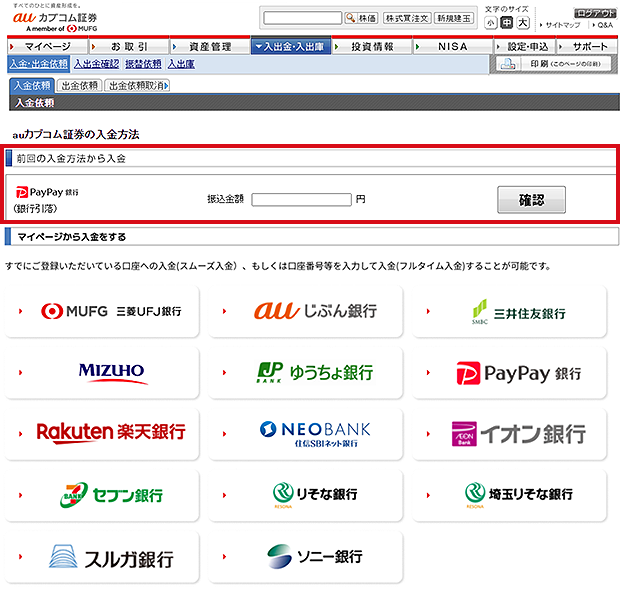Select the NEOBANK 住信SBIネット銀行 card

click(x=306, y=434)
